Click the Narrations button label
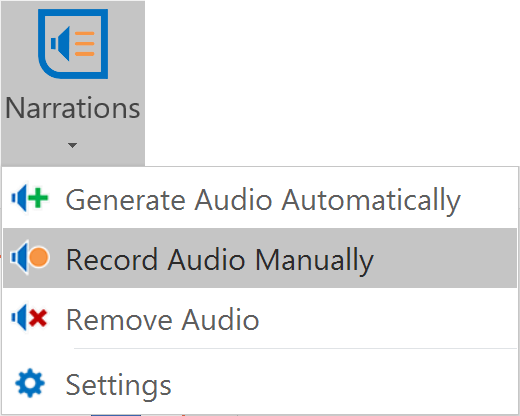This screenshot has height=416, width=520. click(x=73, y=108)
